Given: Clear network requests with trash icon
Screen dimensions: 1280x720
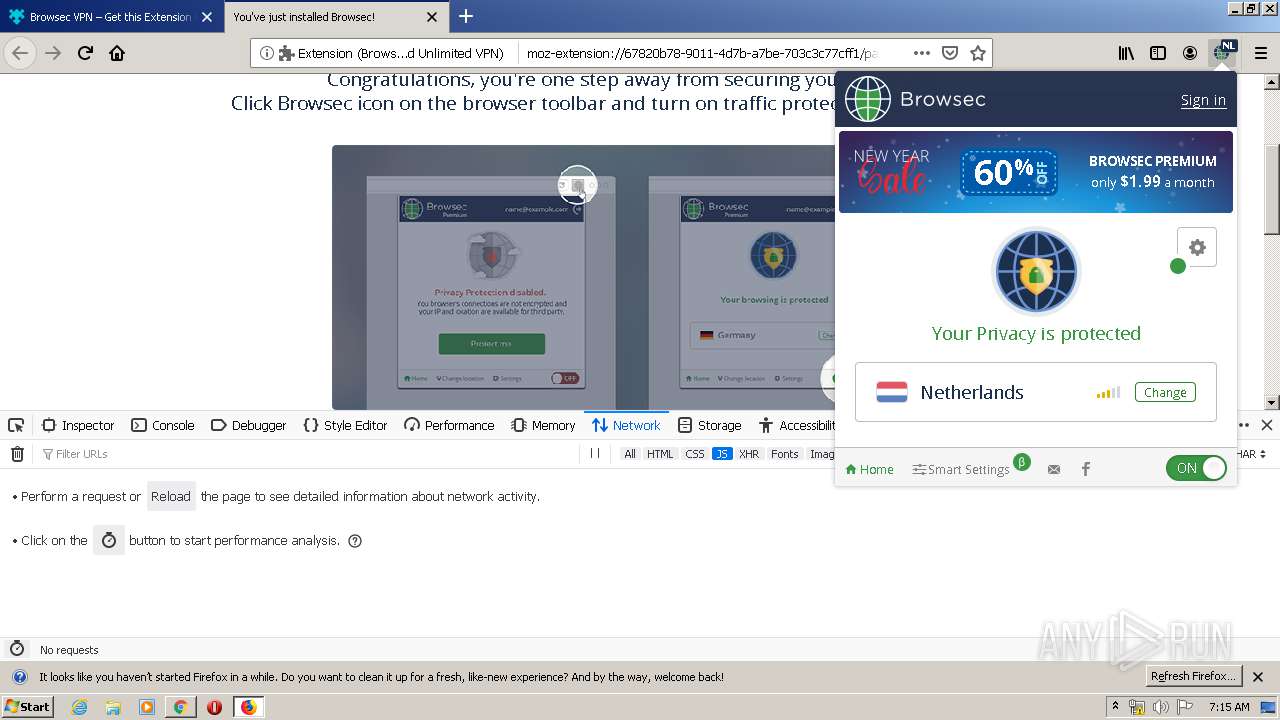Looking at the screenshot, I should [x=17, y=454].
